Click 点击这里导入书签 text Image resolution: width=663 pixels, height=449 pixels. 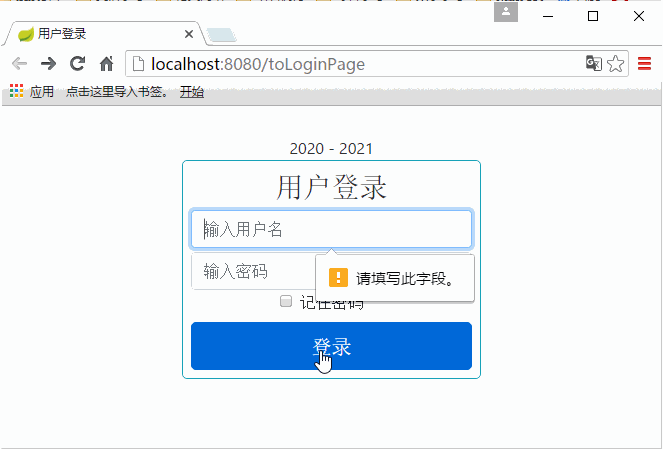[x=117, y=91]
